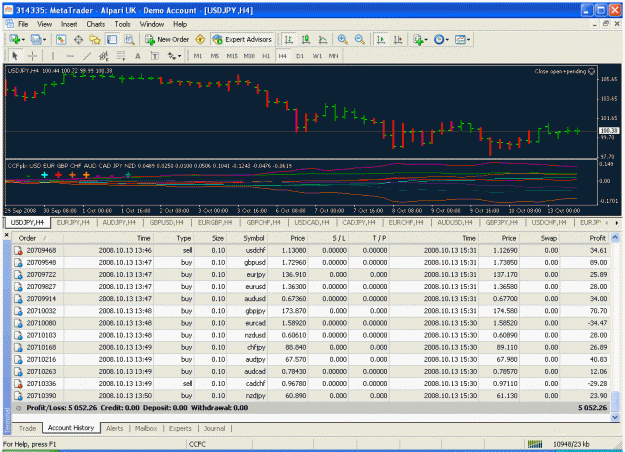This screenshot has width=625, height=452.
Task: Select the arrows drawing tool
Action: pyautogui.click(x=172, y=56)
